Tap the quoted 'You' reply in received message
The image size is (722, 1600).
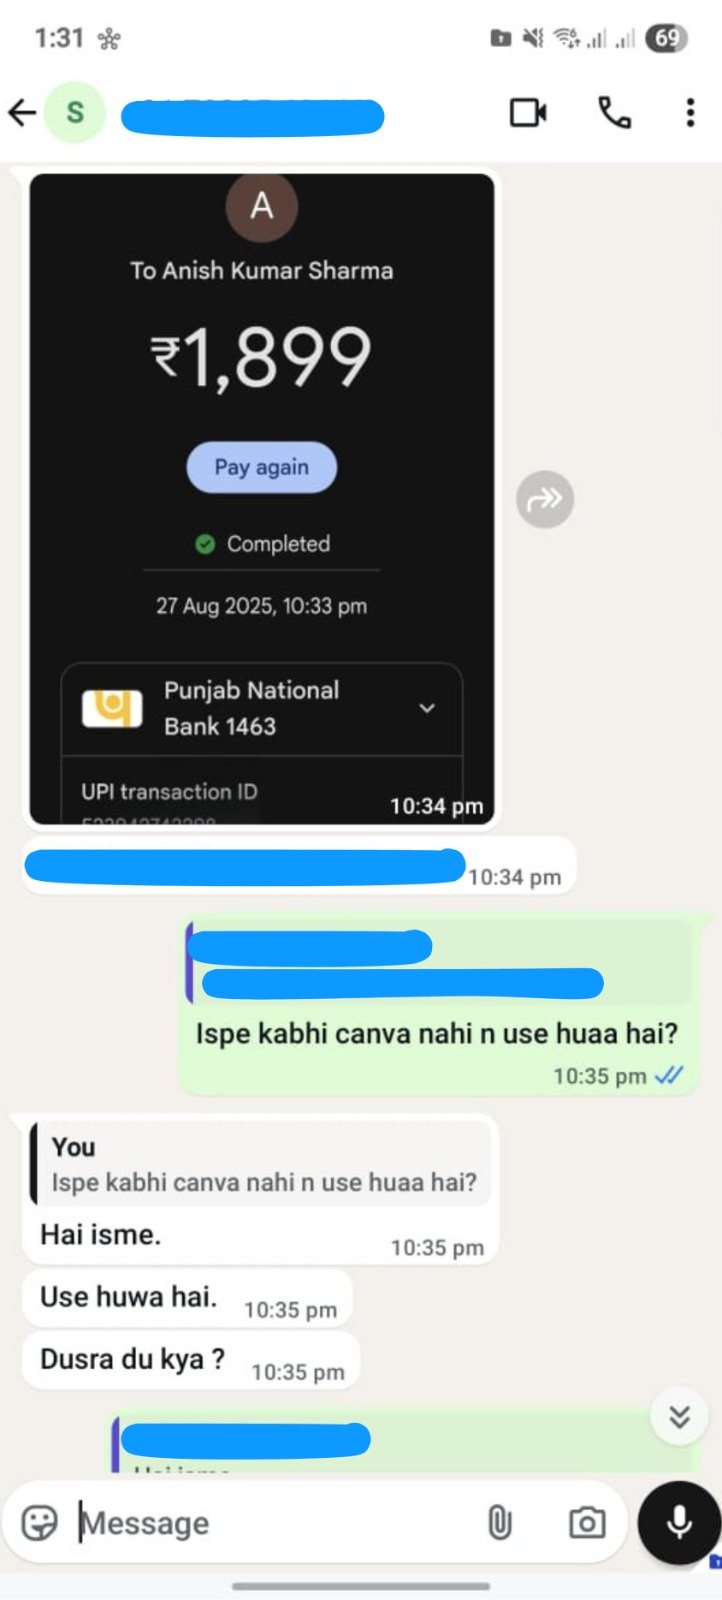coord(261,1164)
